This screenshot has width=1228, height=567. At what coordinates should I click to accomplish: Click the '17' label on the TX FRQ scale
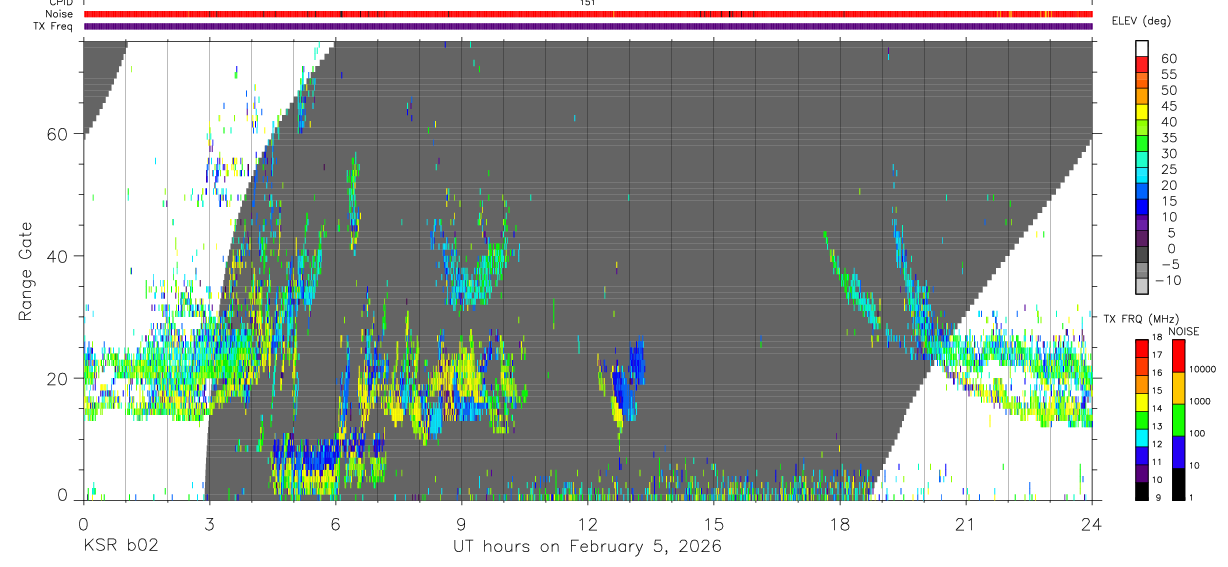(x=1156, y=355)
